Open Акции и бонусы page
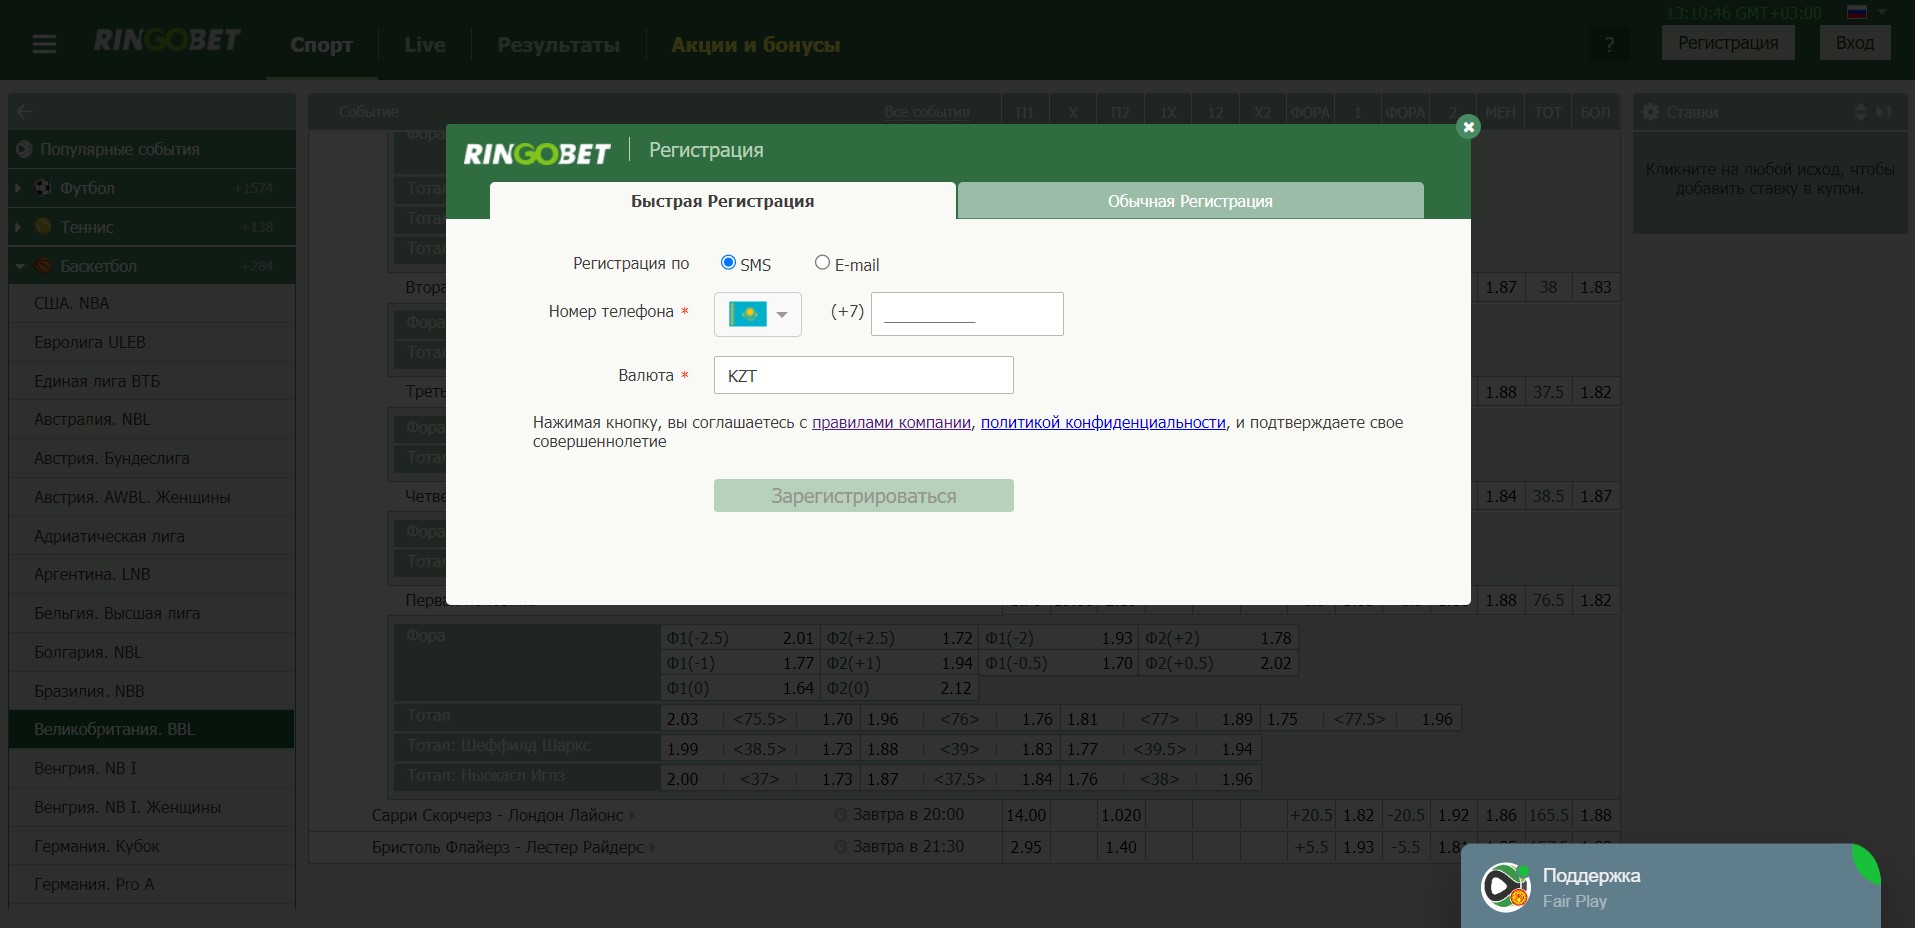1915x928 pixels. (755, 45)
